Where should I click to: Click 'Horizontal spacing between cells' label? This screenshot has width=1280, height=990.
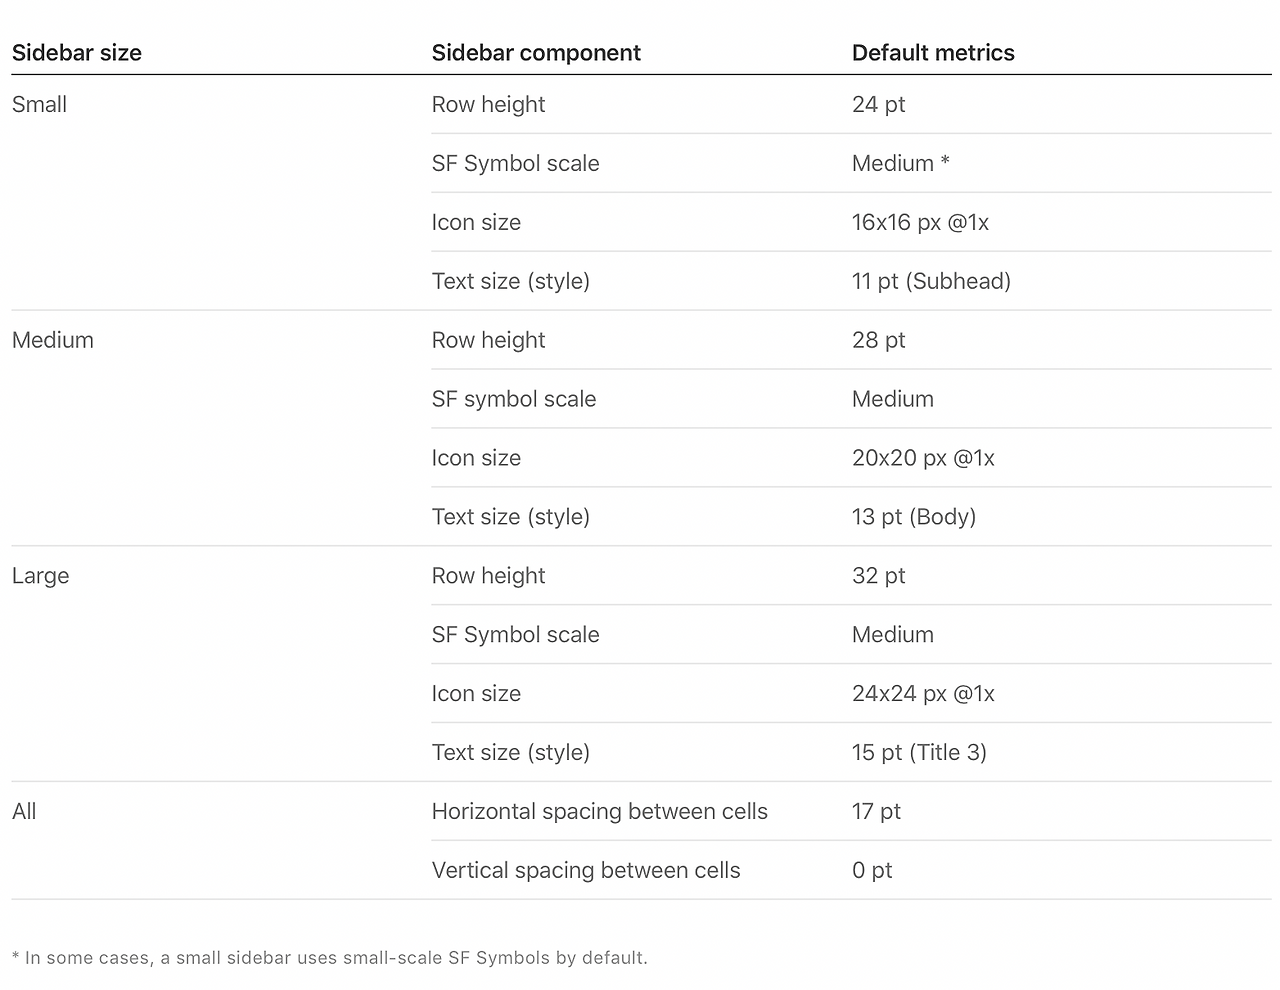[x=600, y=811]
